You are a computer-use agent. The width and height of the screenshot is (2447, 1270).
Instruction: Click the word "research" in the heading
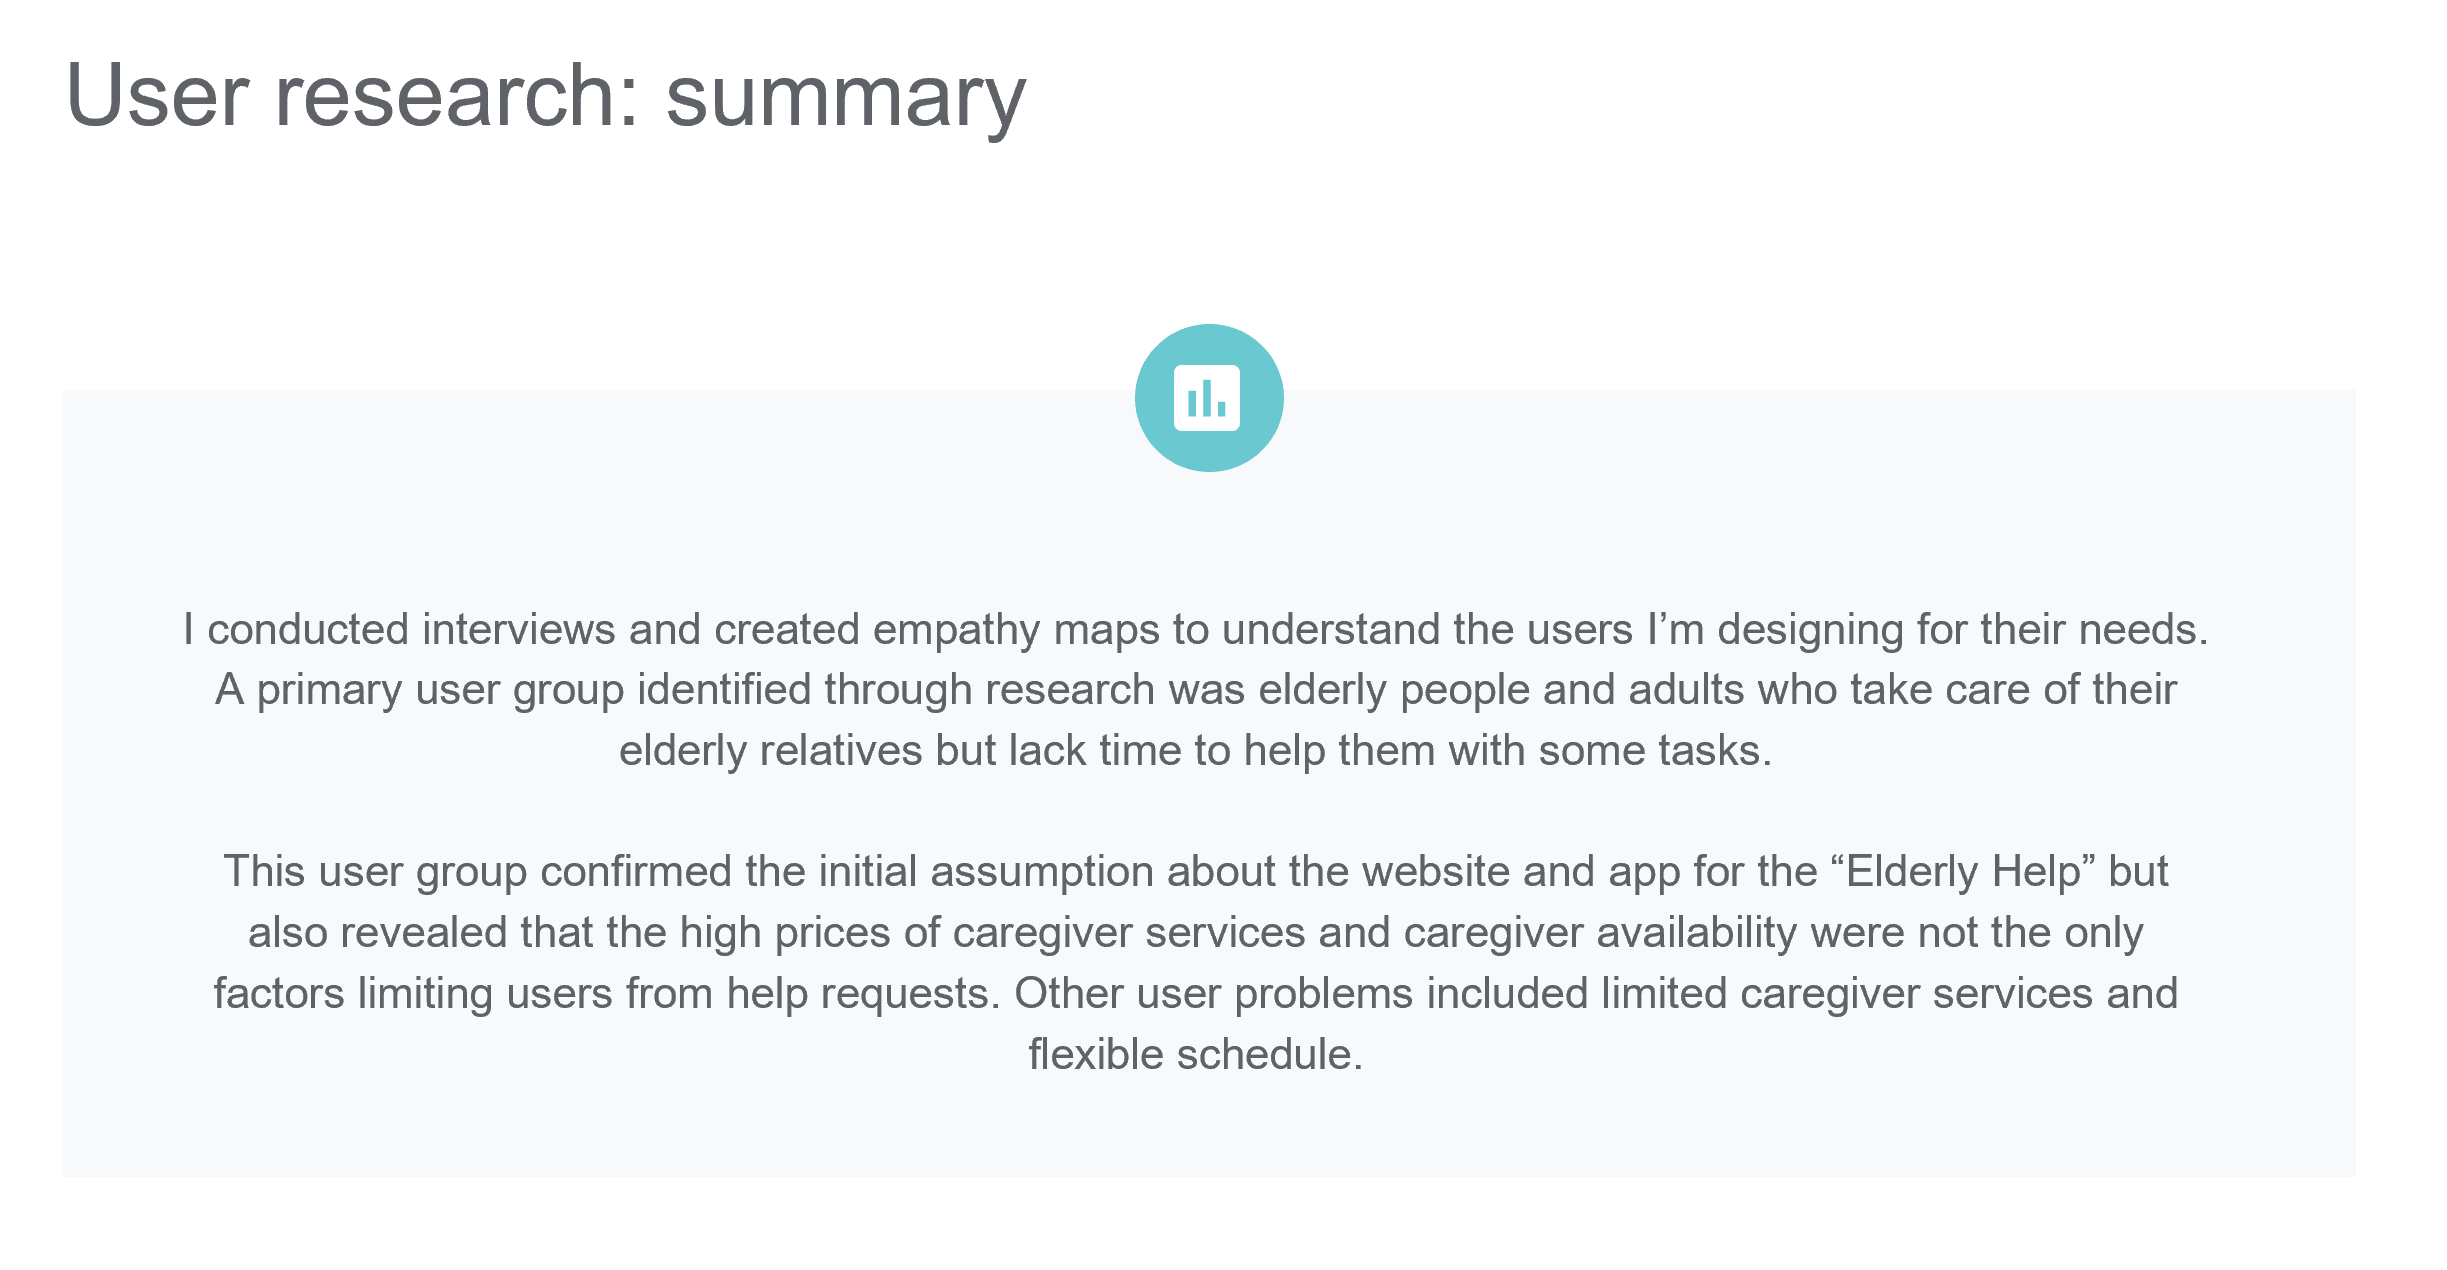[446, 97]
